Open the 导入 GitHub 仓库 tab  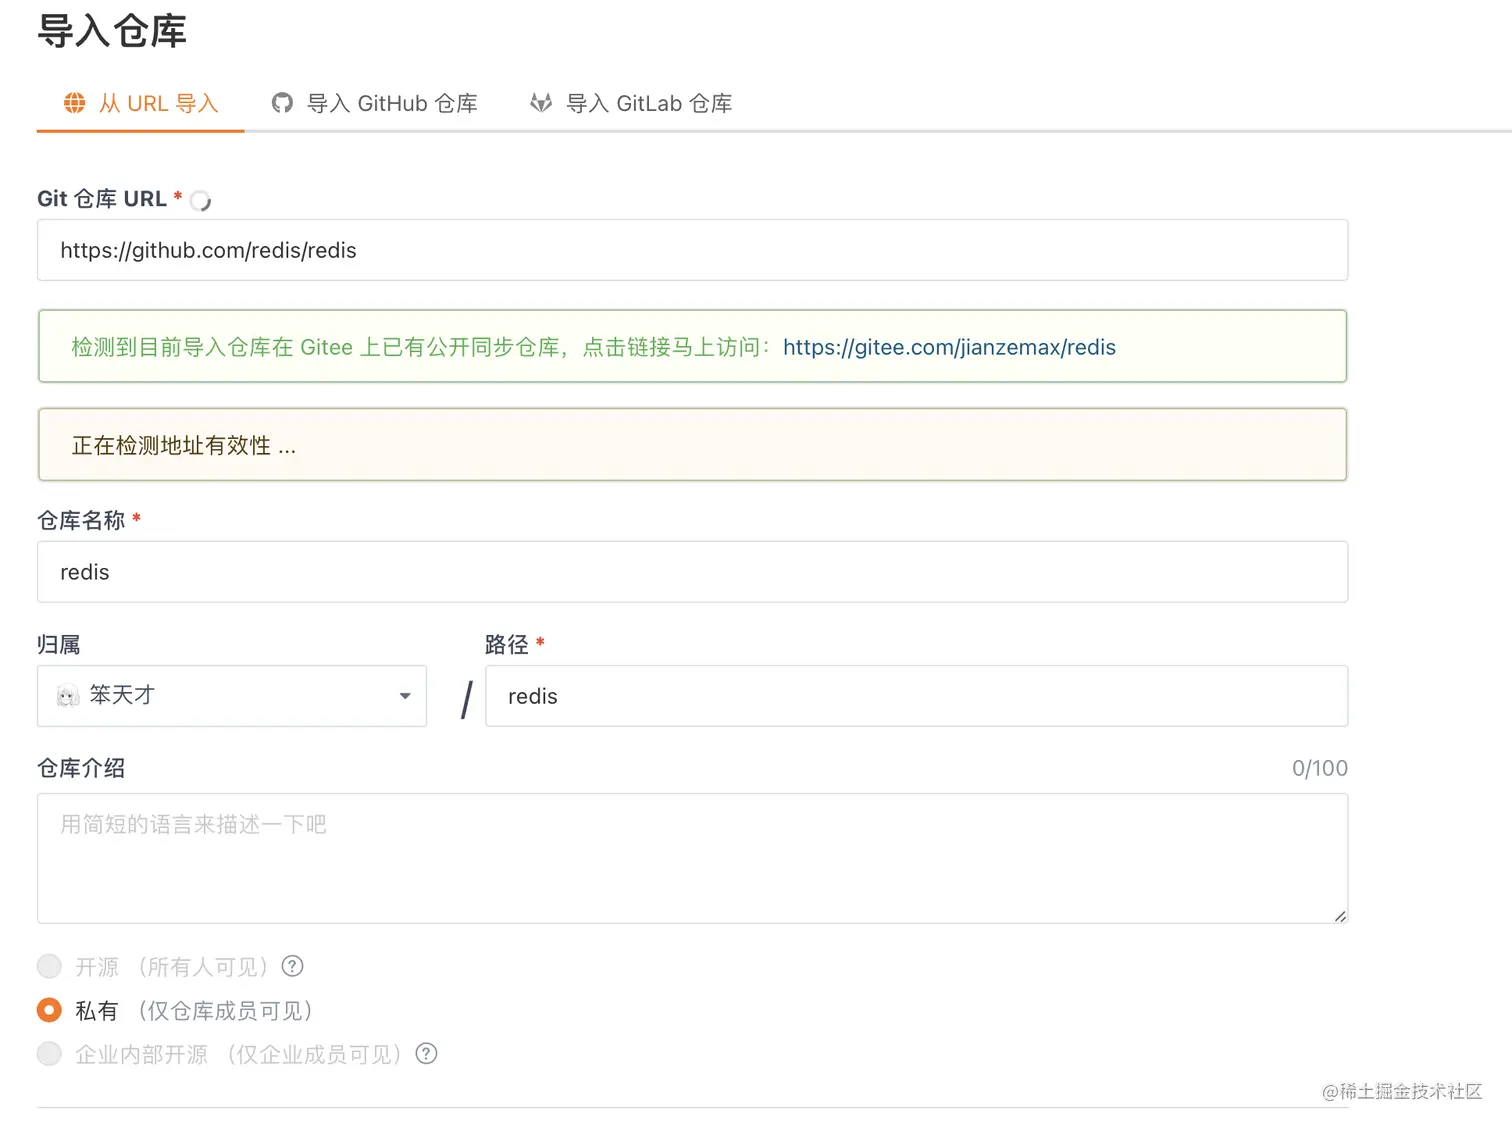click(x=375, y=103)
